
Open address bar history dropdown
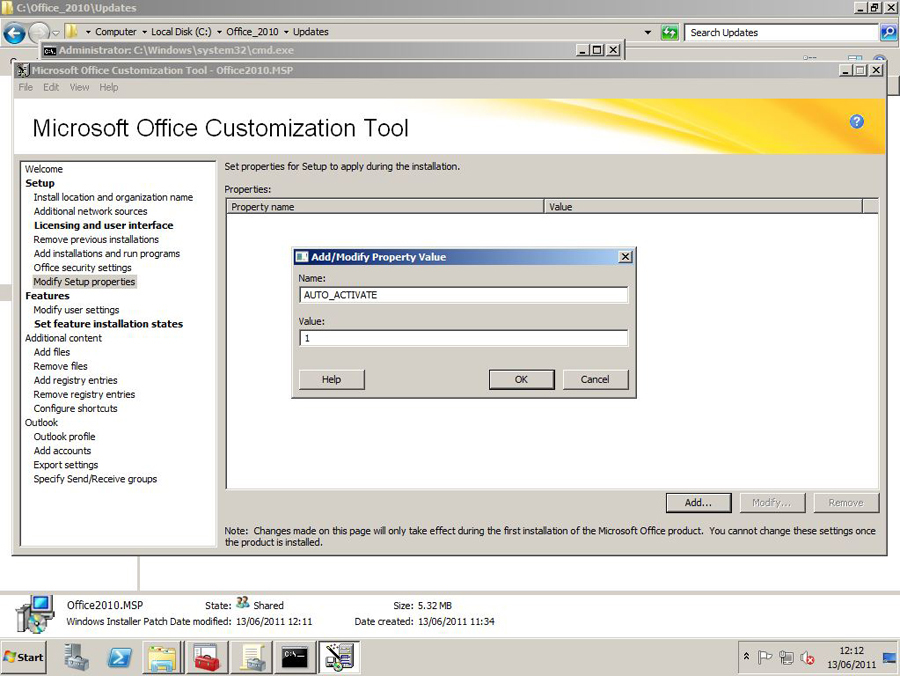[x=647, y=32]
